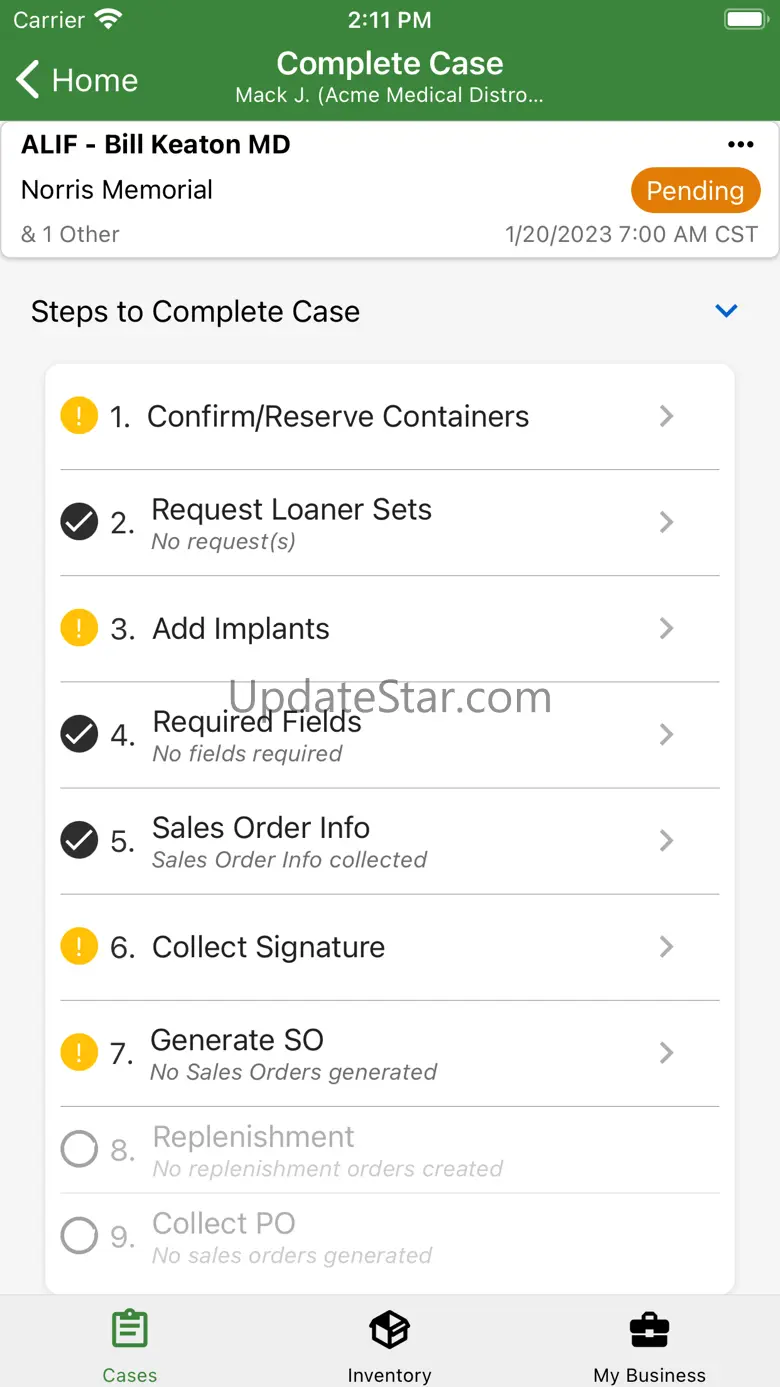Click the orange Pending status badge

(x=695, y=191)
